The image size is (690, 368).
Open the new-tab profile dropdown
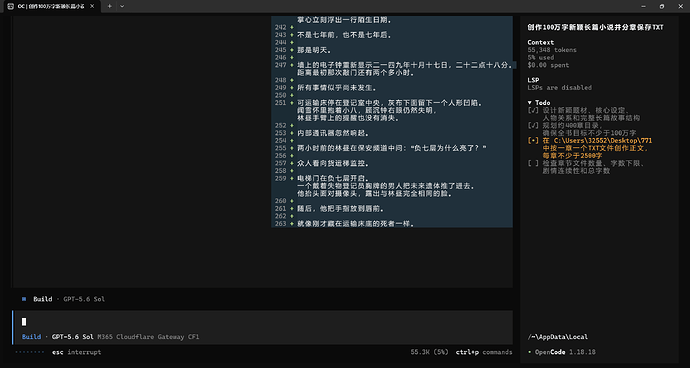122,6
